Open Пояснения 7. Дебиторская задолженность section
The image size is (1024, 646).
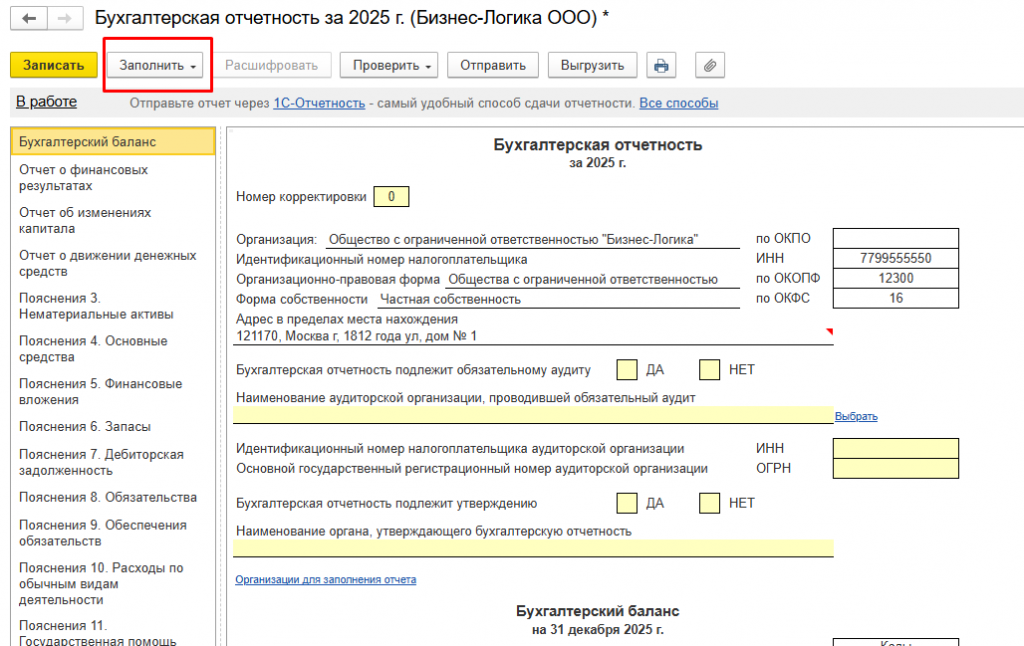tap(113, 462)
